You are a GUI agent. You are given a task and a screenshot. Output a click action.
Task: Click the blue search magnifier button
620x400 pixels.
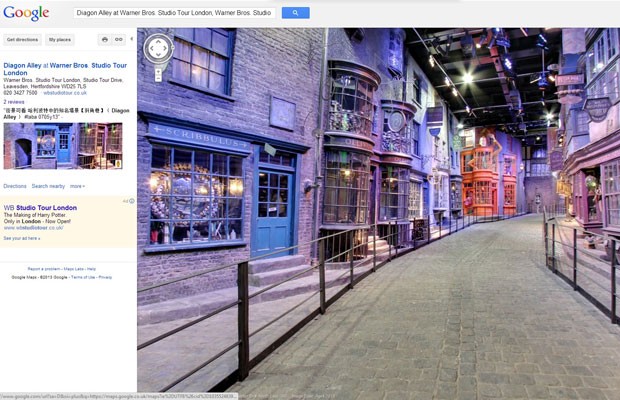pyautogui.click(x=295, y=13)
